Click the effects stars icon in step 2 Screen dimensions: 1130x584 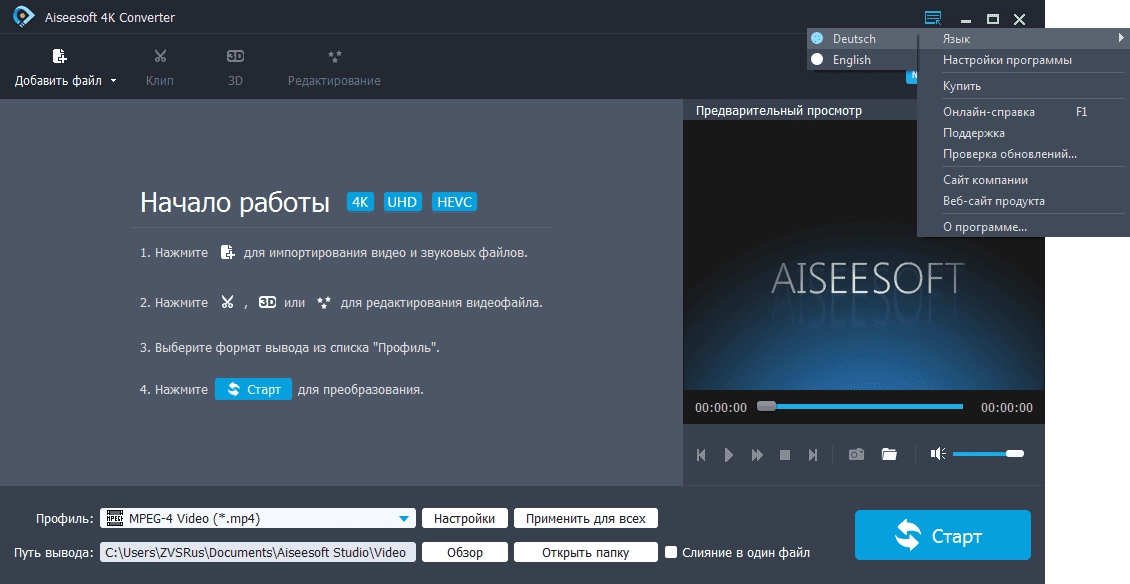click(x=324, y=302)
